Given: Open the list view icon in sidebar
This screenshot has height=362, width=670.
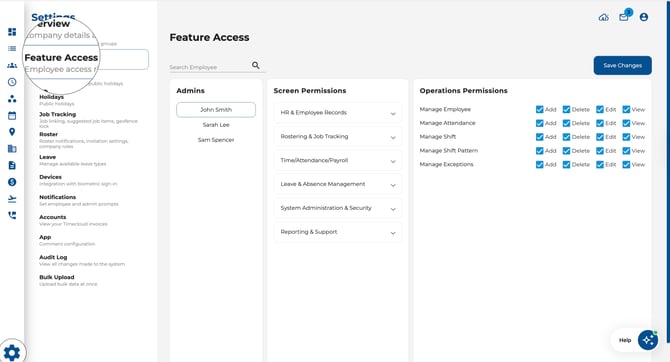Looking at the screenshot, I should point(12,48).
